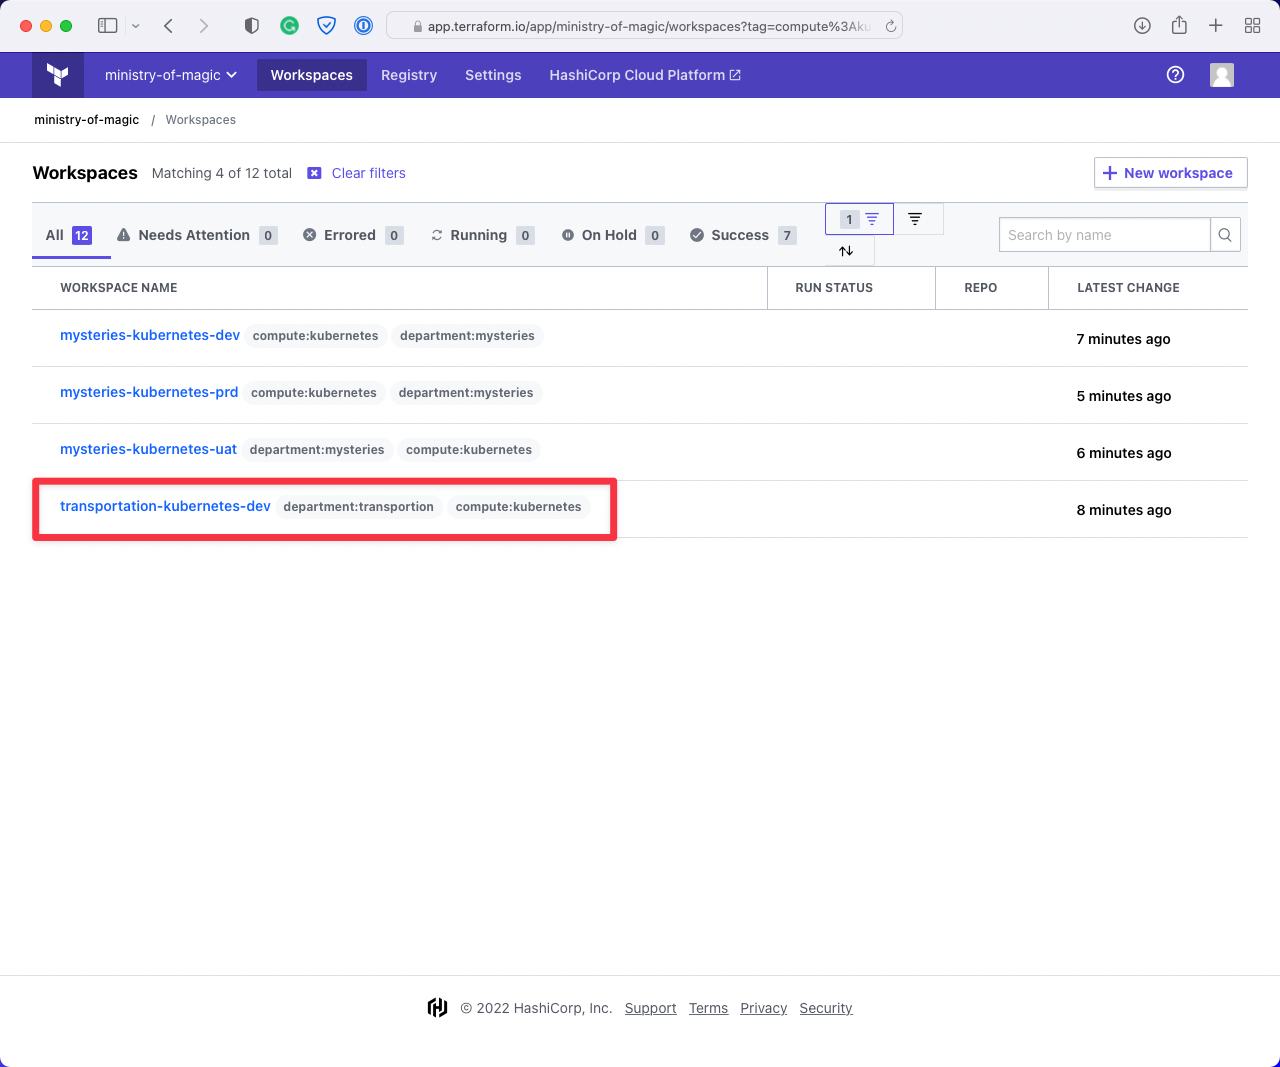Open the Privacy footer link

click(x=764, y=1008)
